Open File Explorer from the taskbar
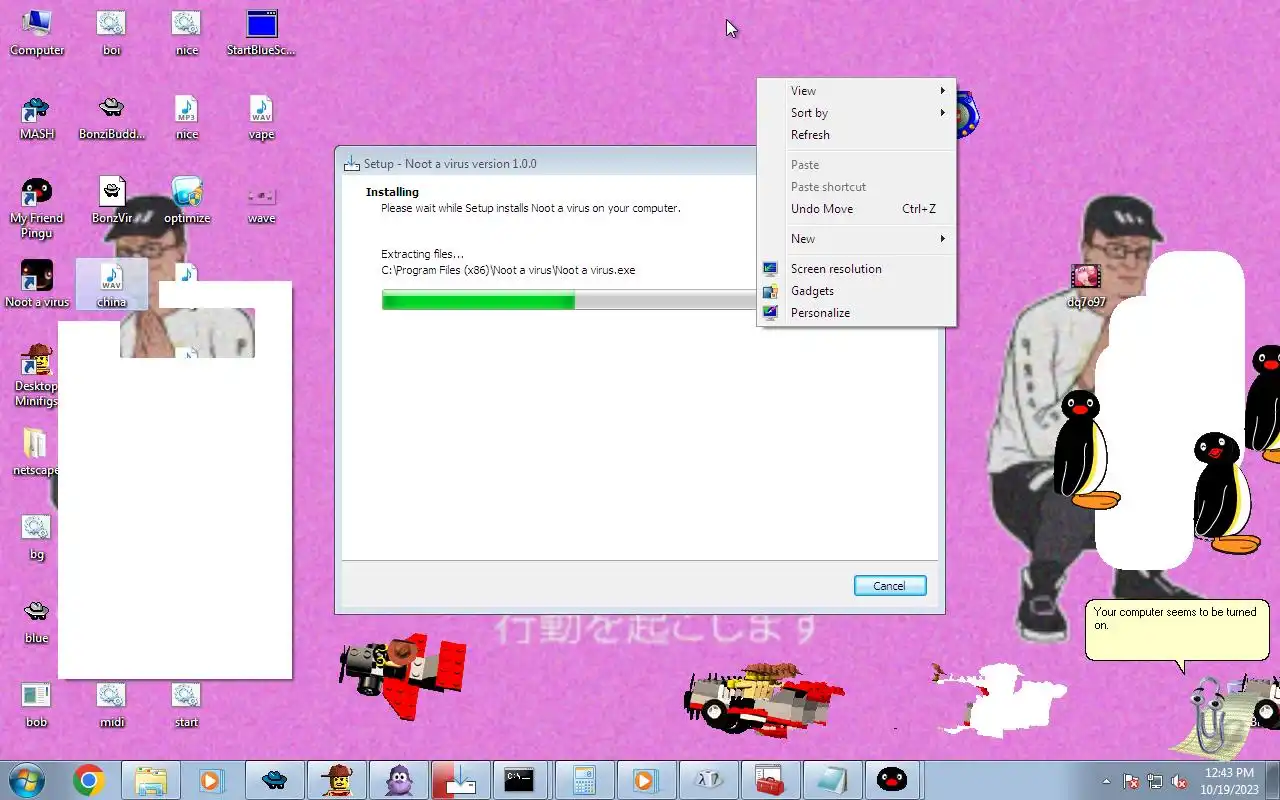 [151, 780]
